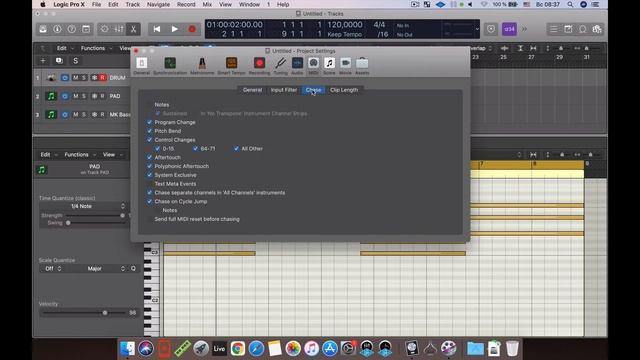
Task: Open Tuning pane in Project Settings
Action: (280, 66)
